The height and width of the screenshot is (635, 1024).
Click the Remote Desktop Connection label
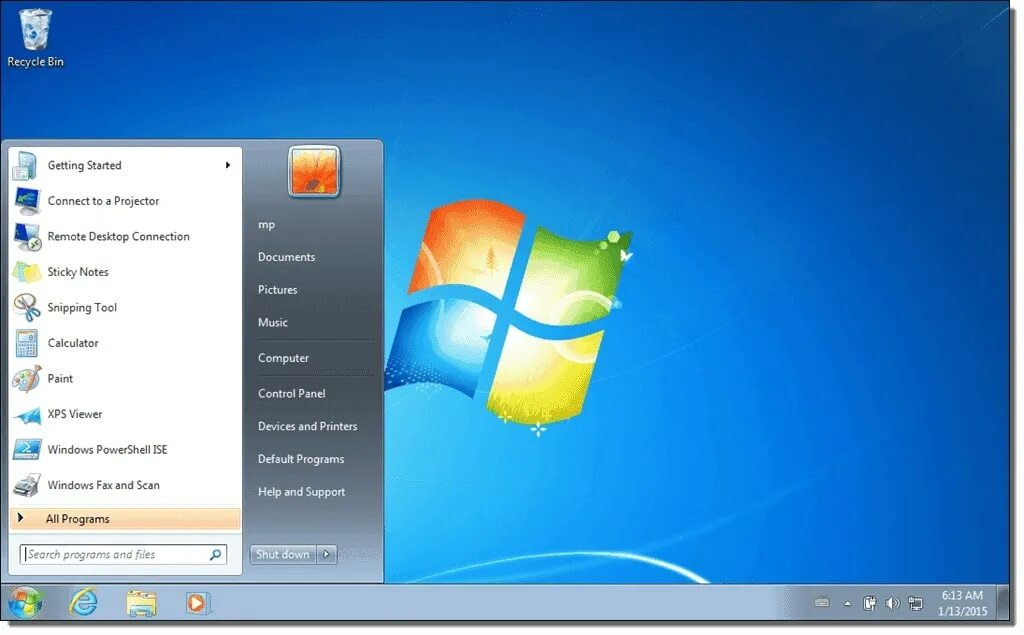[118, 236]
